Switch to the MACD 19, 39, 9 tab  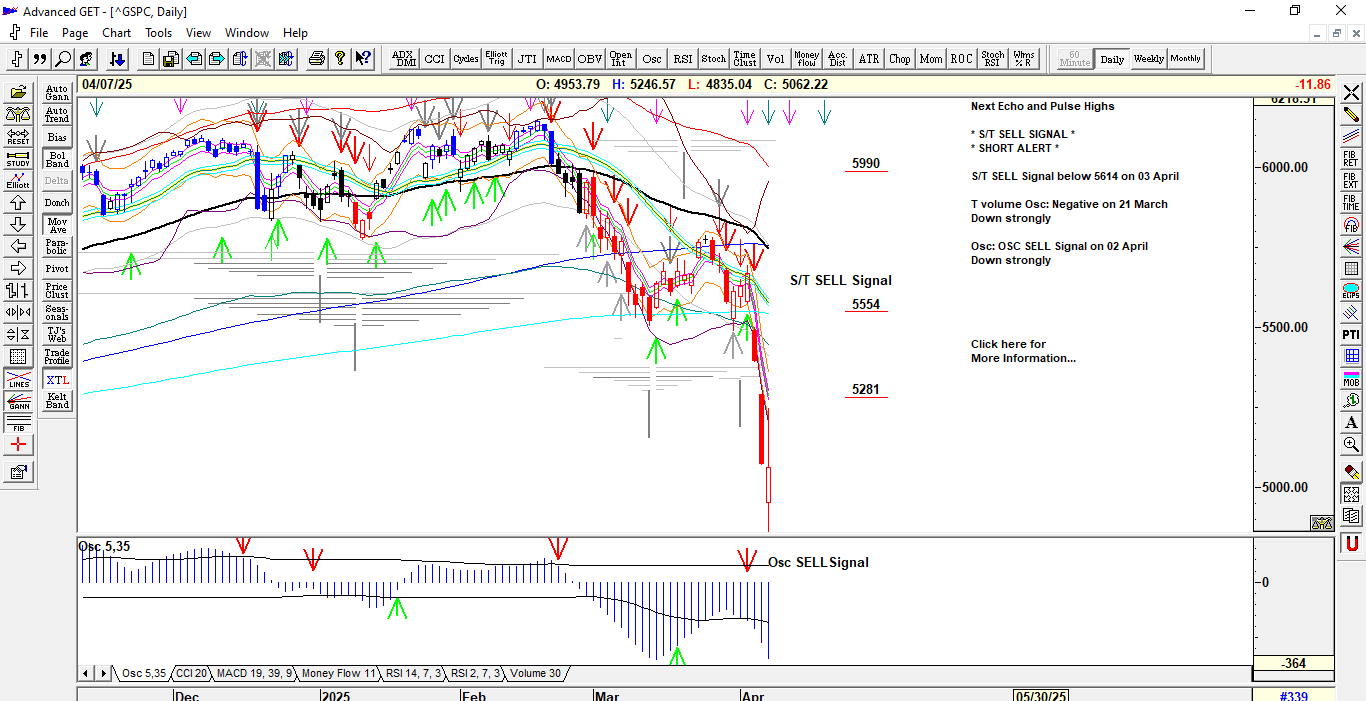coord(254,674)
